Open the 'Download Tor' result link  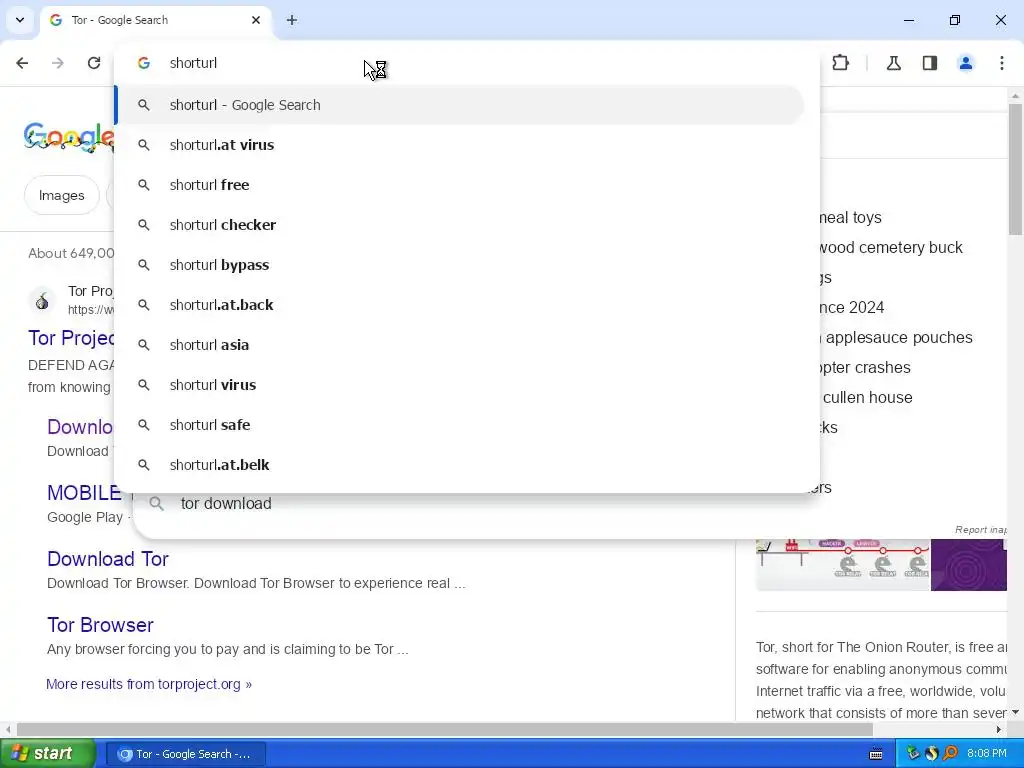coord(108,559)
